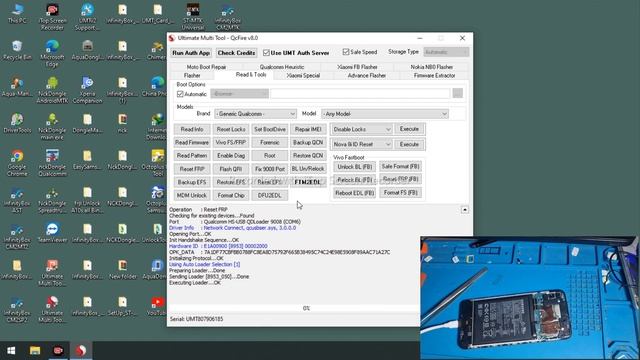The width and height of the screenshot is (640, 360).
Task: Open nckDongle Qualcomm desktop shortcut
Action: (x=52, y=163)
